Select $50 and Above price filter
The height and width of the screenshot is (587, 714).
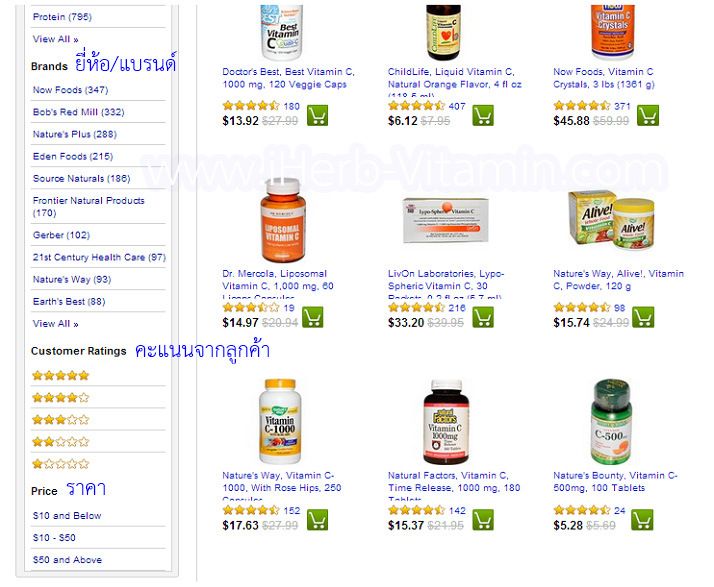(67, 560)
